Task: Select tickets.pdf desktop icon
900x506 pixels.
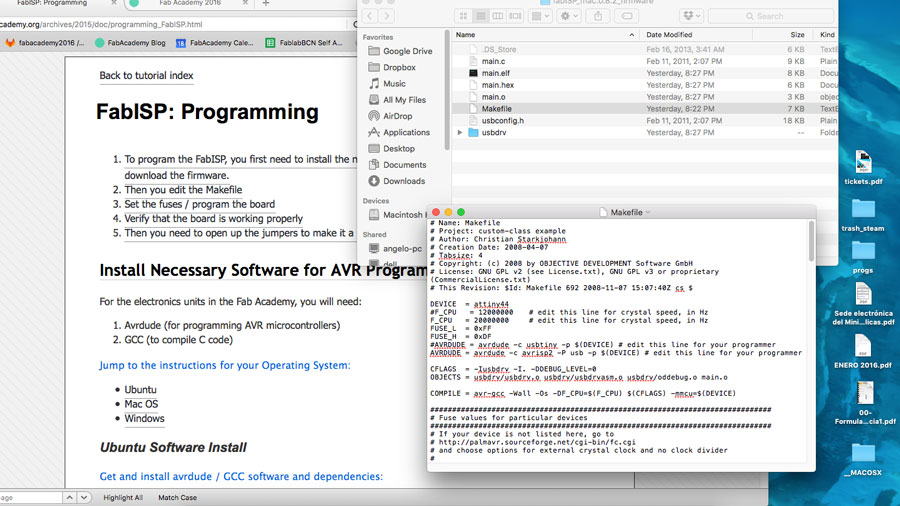Action: click(x=863, y=167)
